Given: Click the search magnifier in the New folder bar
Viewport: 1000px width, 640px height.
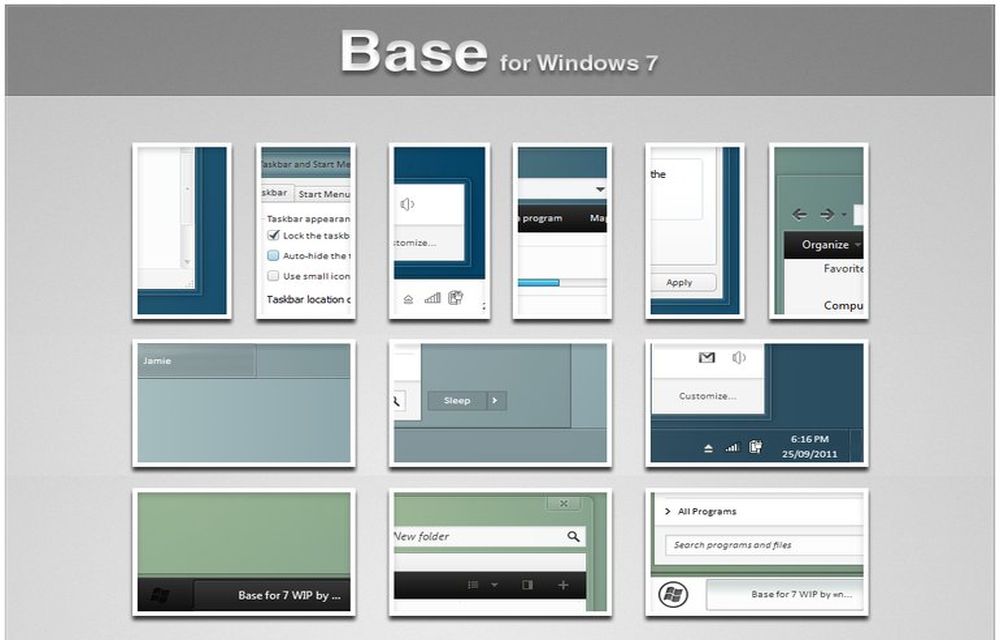Looking at the screenshot, I should (x=573, y=536).
